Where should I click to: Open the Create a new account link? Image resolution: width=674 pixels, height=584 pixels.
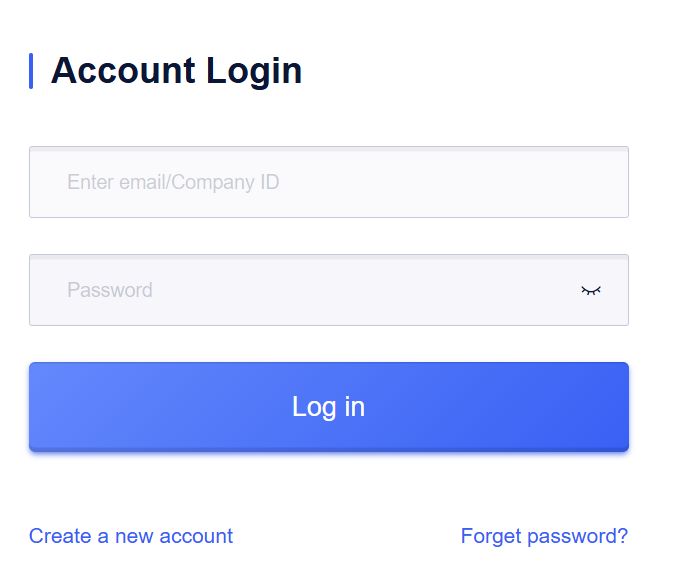131,536
